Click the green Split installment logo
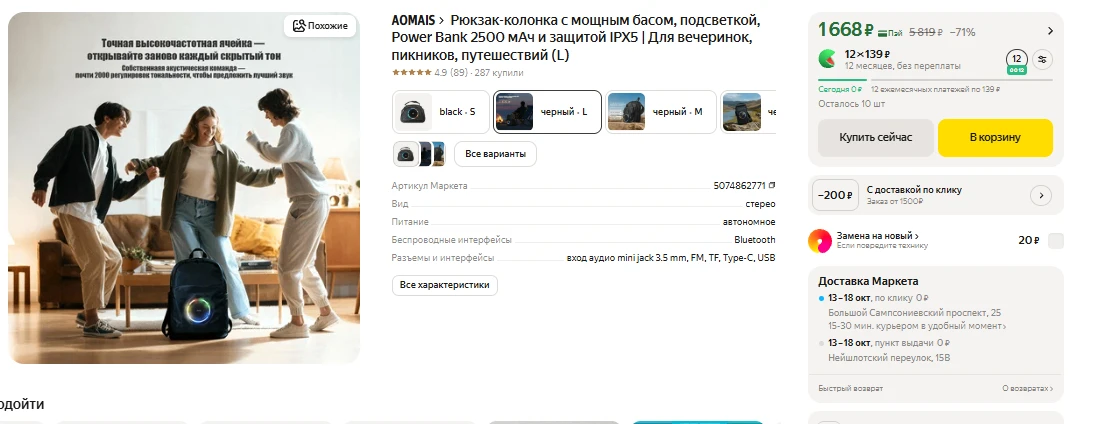This screenshot has width=1093, height=424. click(x=827, y=59)
